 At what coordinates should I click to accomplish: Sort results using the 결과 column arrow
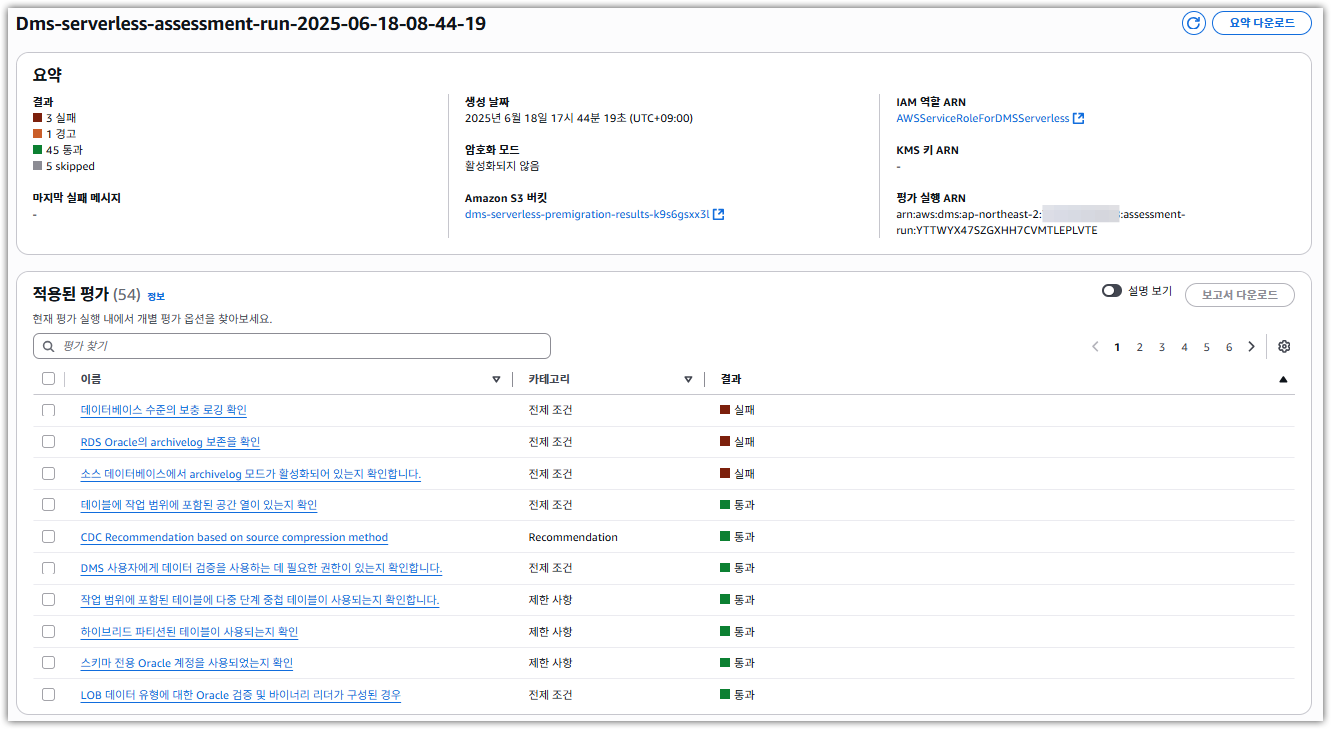coord(1283,379)
